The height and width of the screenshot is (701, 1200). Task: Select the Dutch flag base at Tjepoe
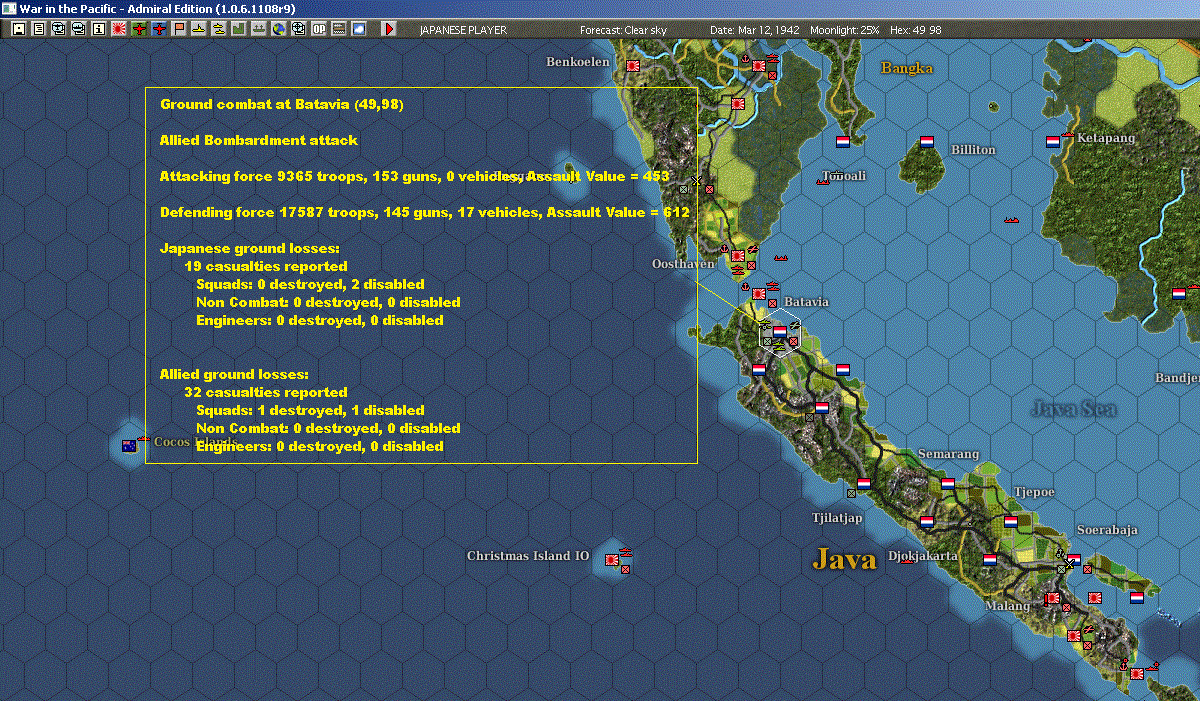tap(1010, 522)
